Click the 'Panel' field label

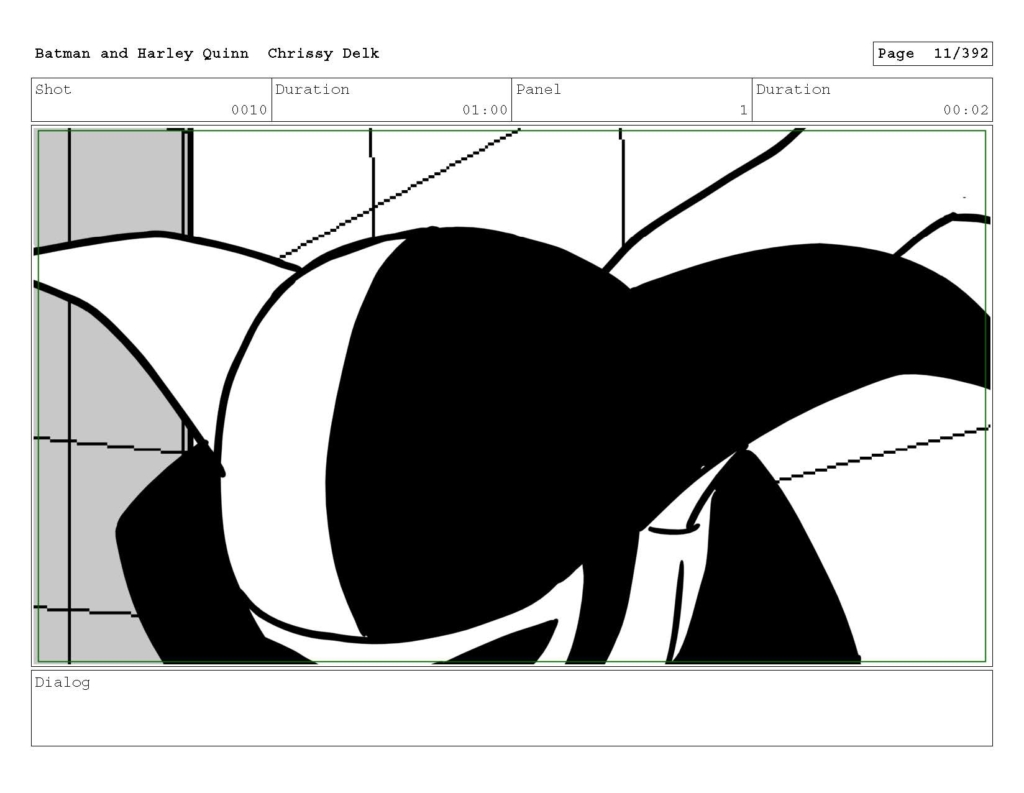(538, 89)
